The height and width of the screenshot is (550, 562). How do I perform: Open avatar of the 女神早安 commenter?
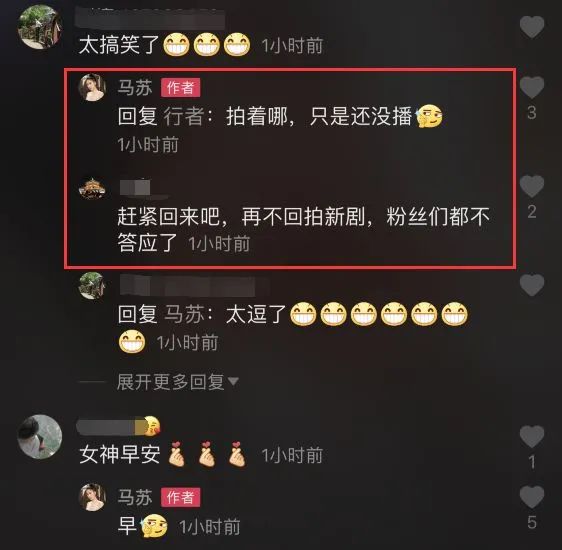(40, 437)
